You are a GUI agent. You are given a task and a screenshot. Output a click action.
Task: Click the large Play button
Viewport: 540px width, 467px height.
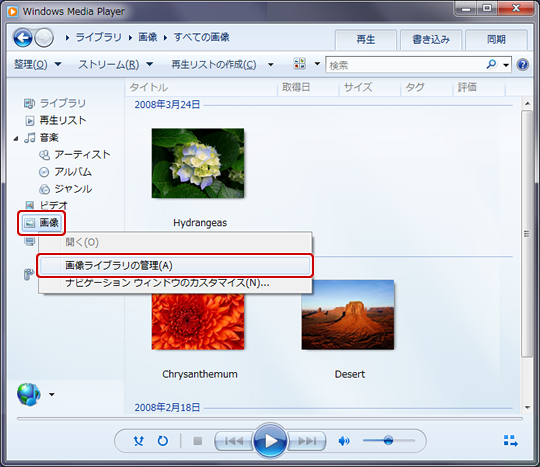tap(270, 440)
